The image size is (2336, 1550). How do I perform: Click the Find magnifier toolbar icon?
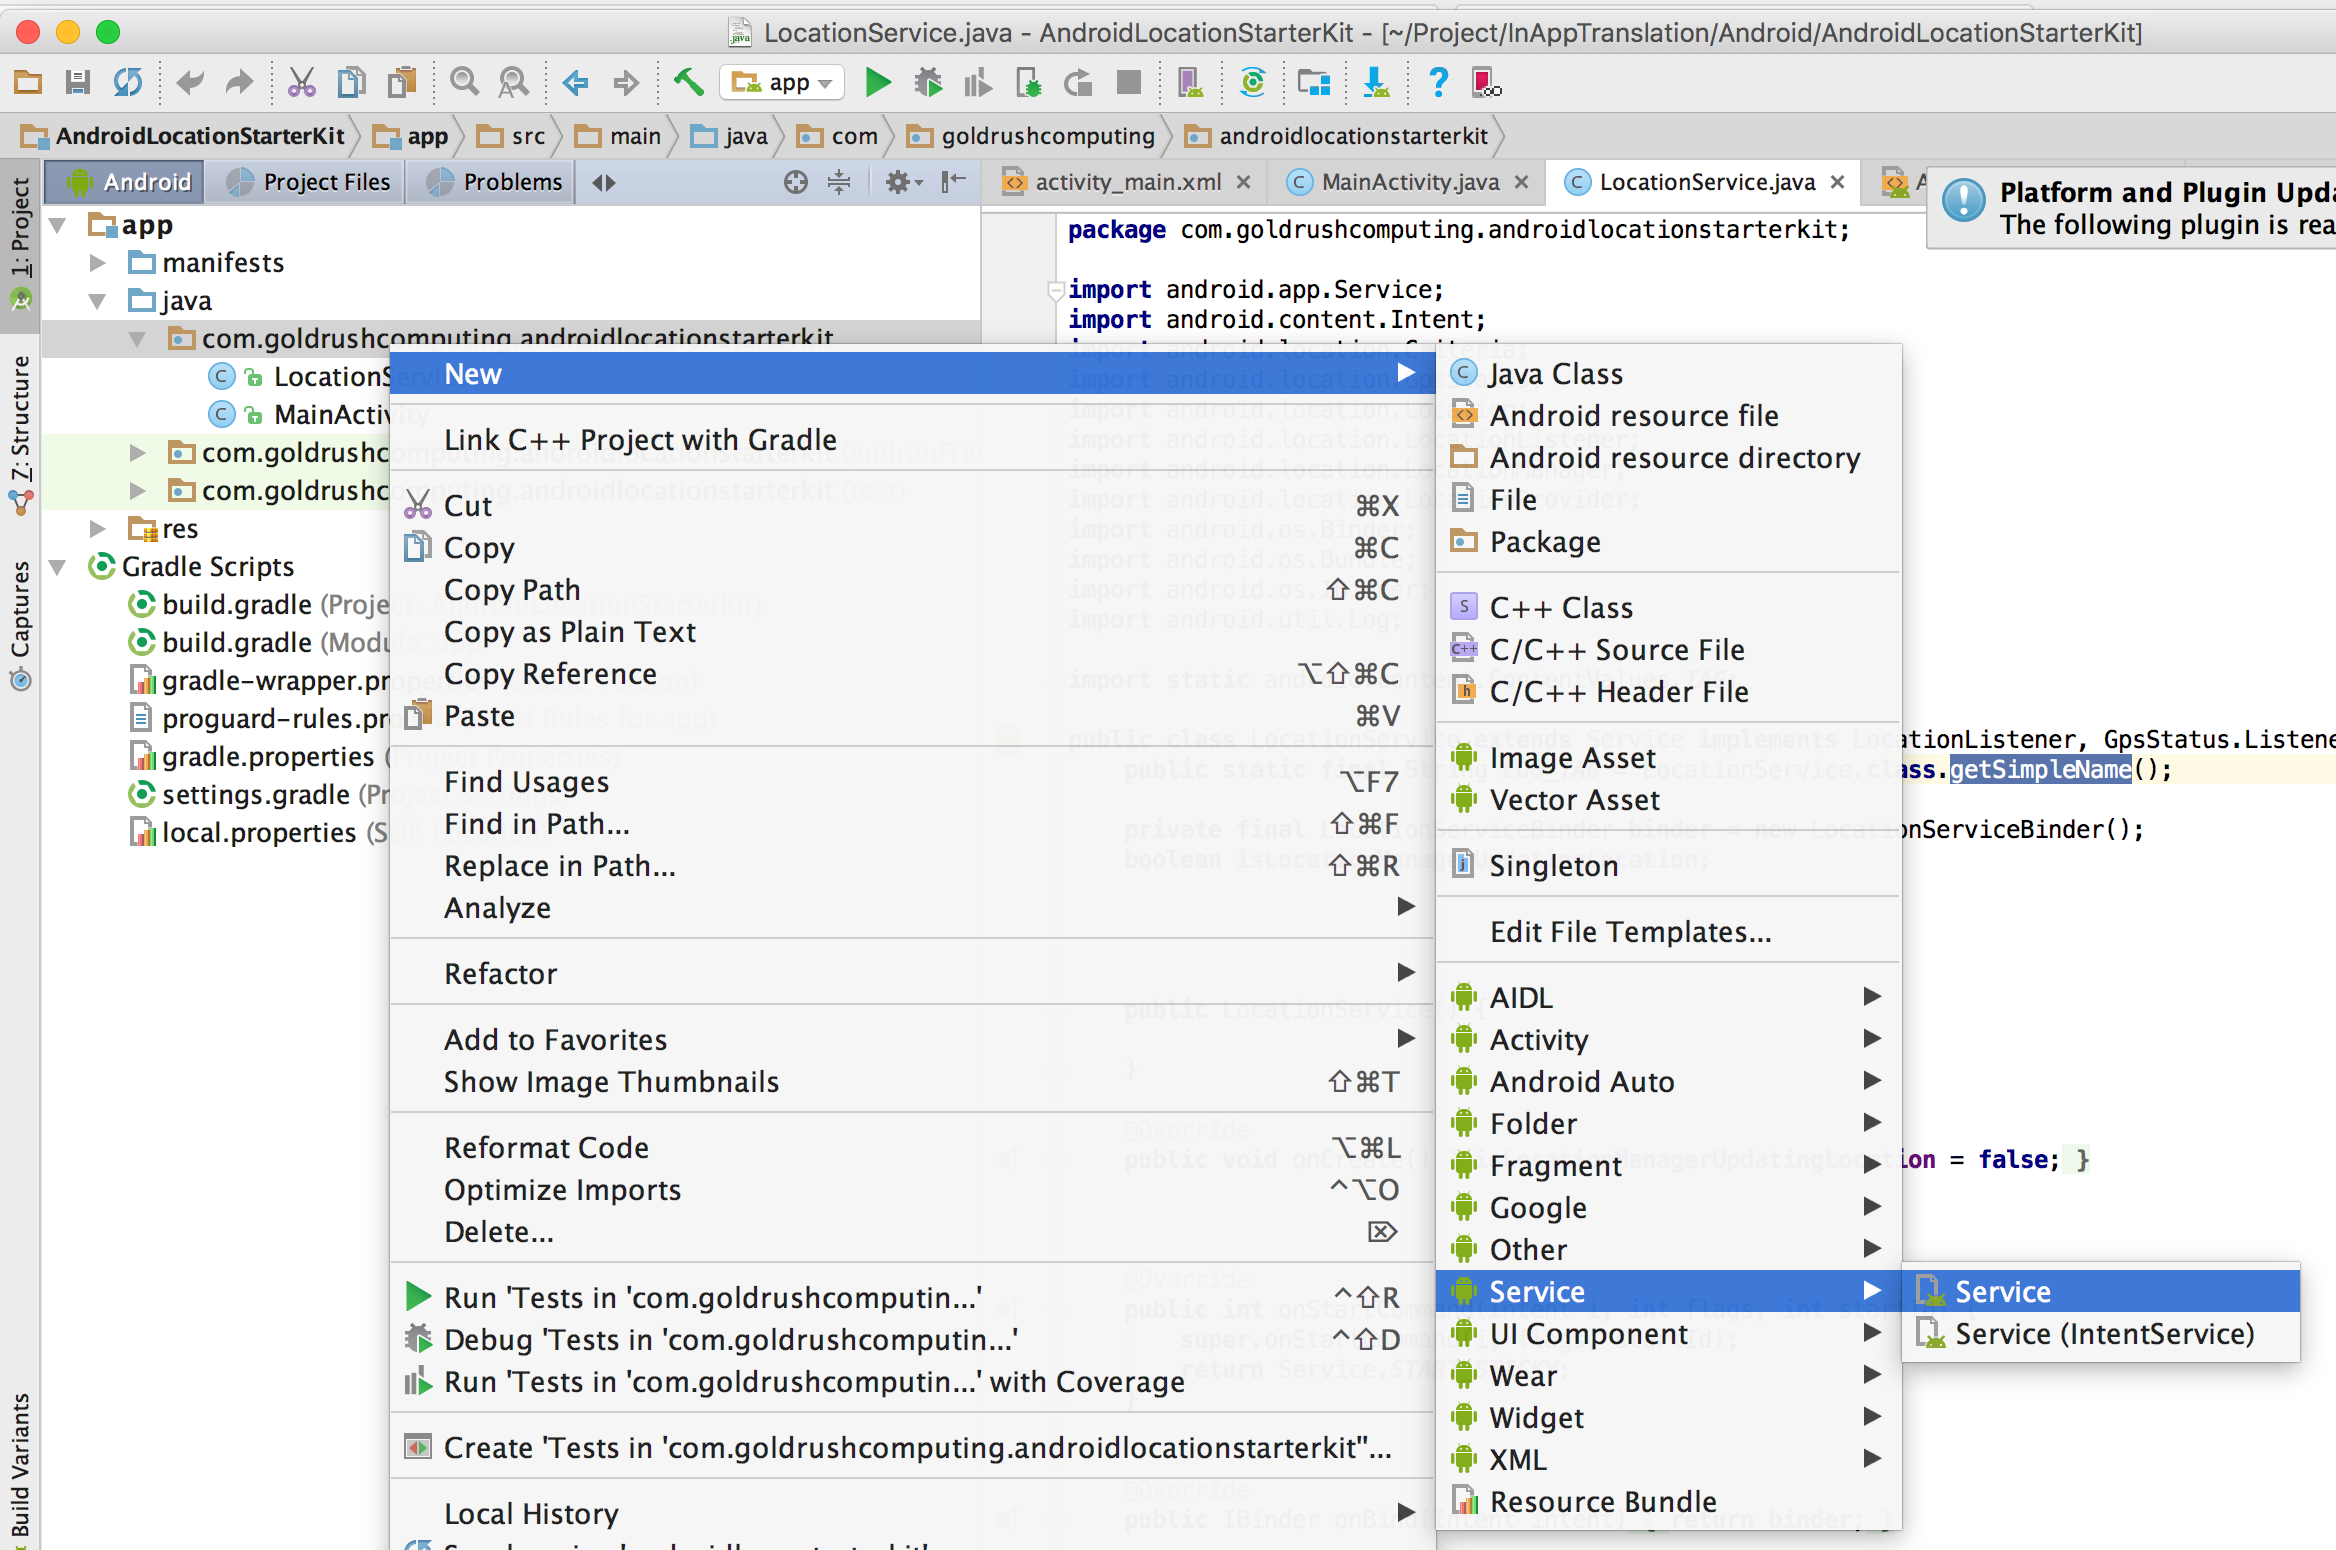click(x=464, y=82)
